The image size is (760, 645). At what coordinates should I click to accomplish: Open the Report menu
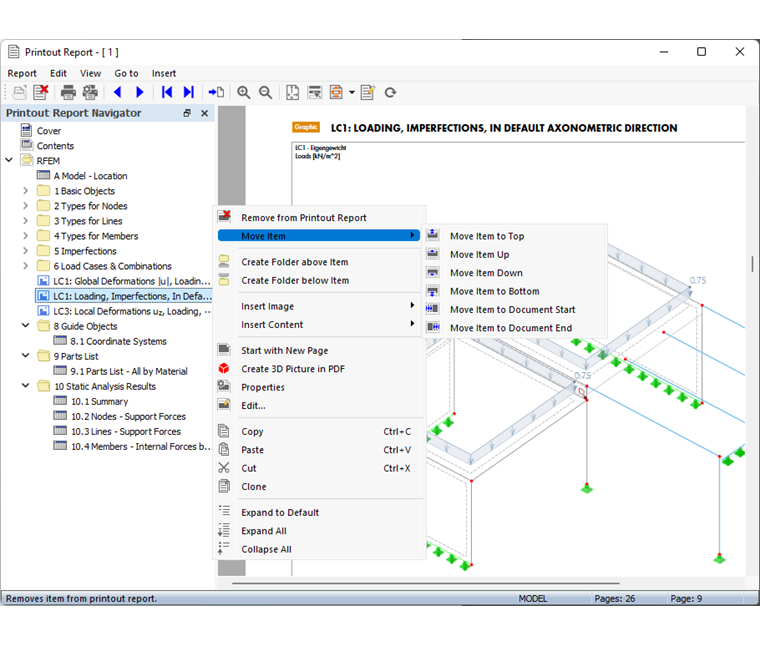(x=22, y=73)
